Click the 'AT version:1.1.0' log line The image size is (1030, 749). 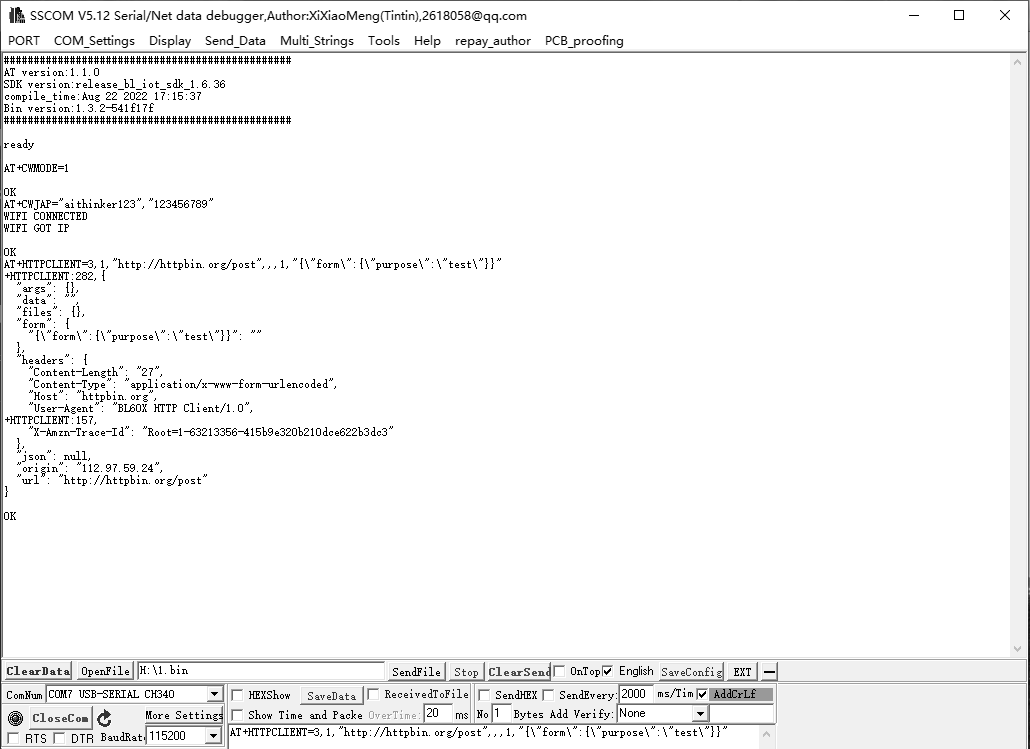point(52,72)
